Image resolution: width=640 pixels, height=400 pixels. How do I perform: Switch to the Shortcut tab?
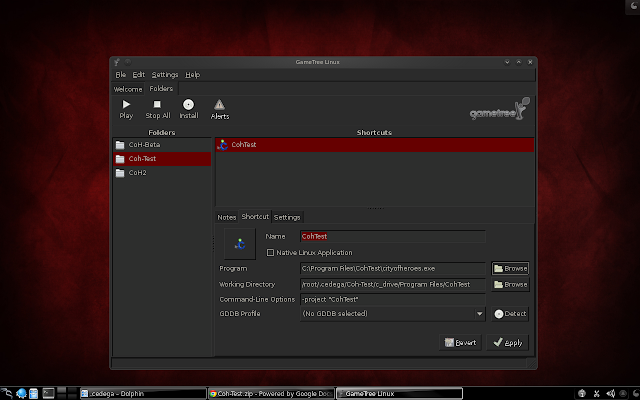pyautogui.click(x=255, y=217)
